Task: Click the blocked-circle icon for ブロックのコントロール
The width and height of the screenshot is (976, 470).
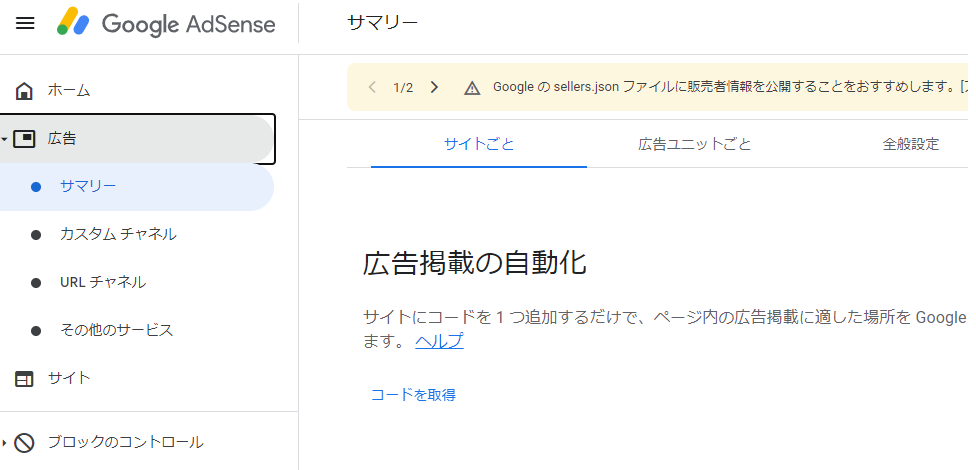Action: click(x=25, y=442)
